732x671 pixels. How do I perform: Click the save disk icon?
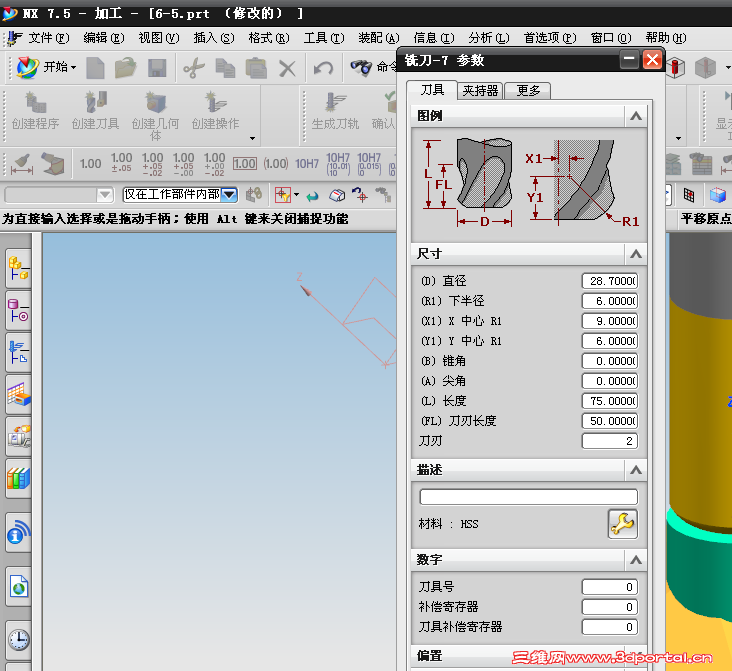tap(157, 68)
